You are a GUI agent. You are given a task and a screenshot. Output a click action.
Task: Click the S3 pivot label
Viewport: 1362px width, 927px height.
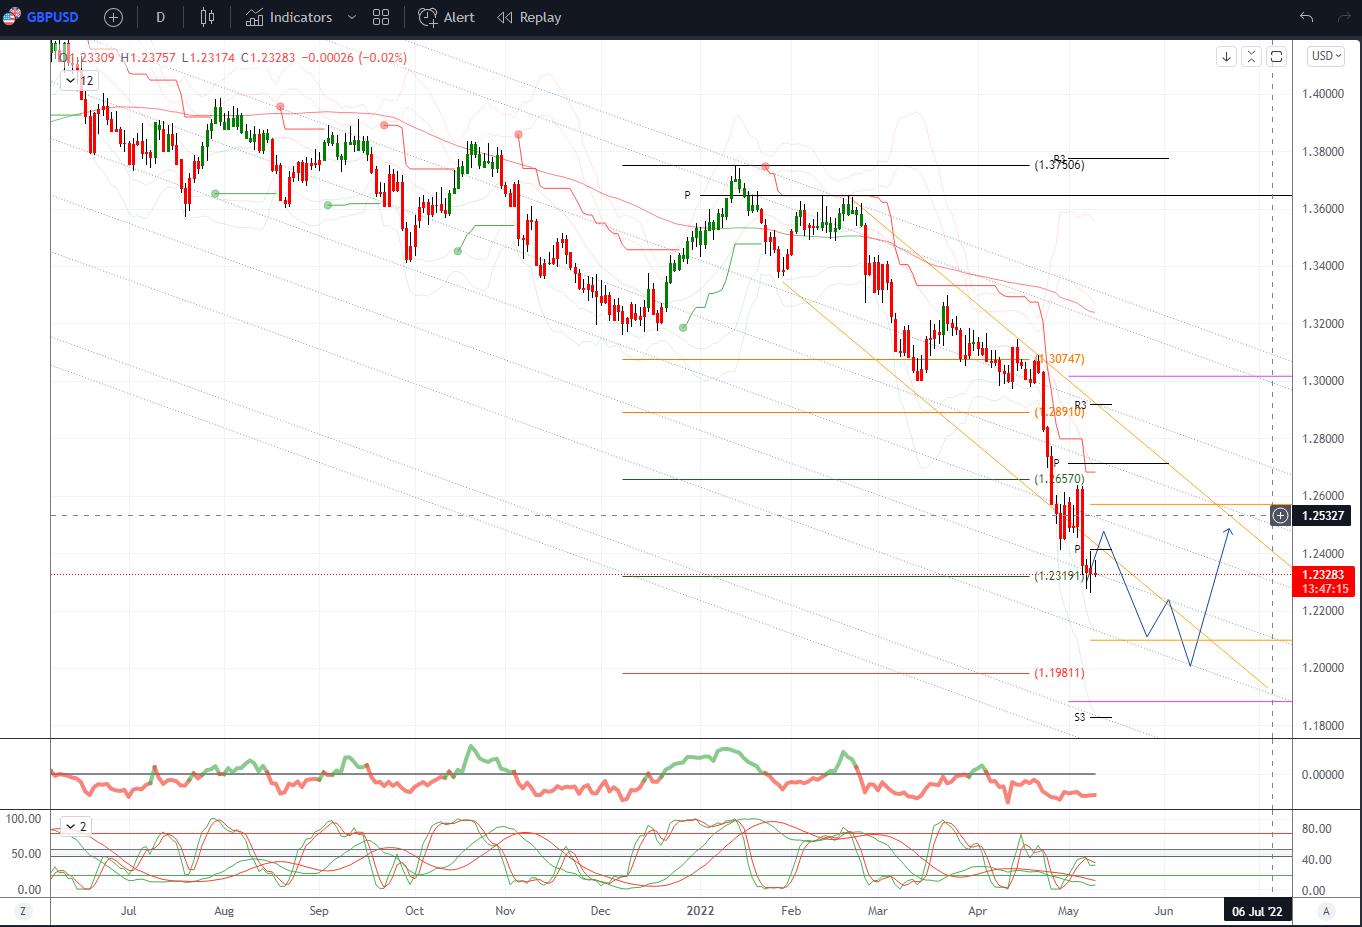[1080, 717]
